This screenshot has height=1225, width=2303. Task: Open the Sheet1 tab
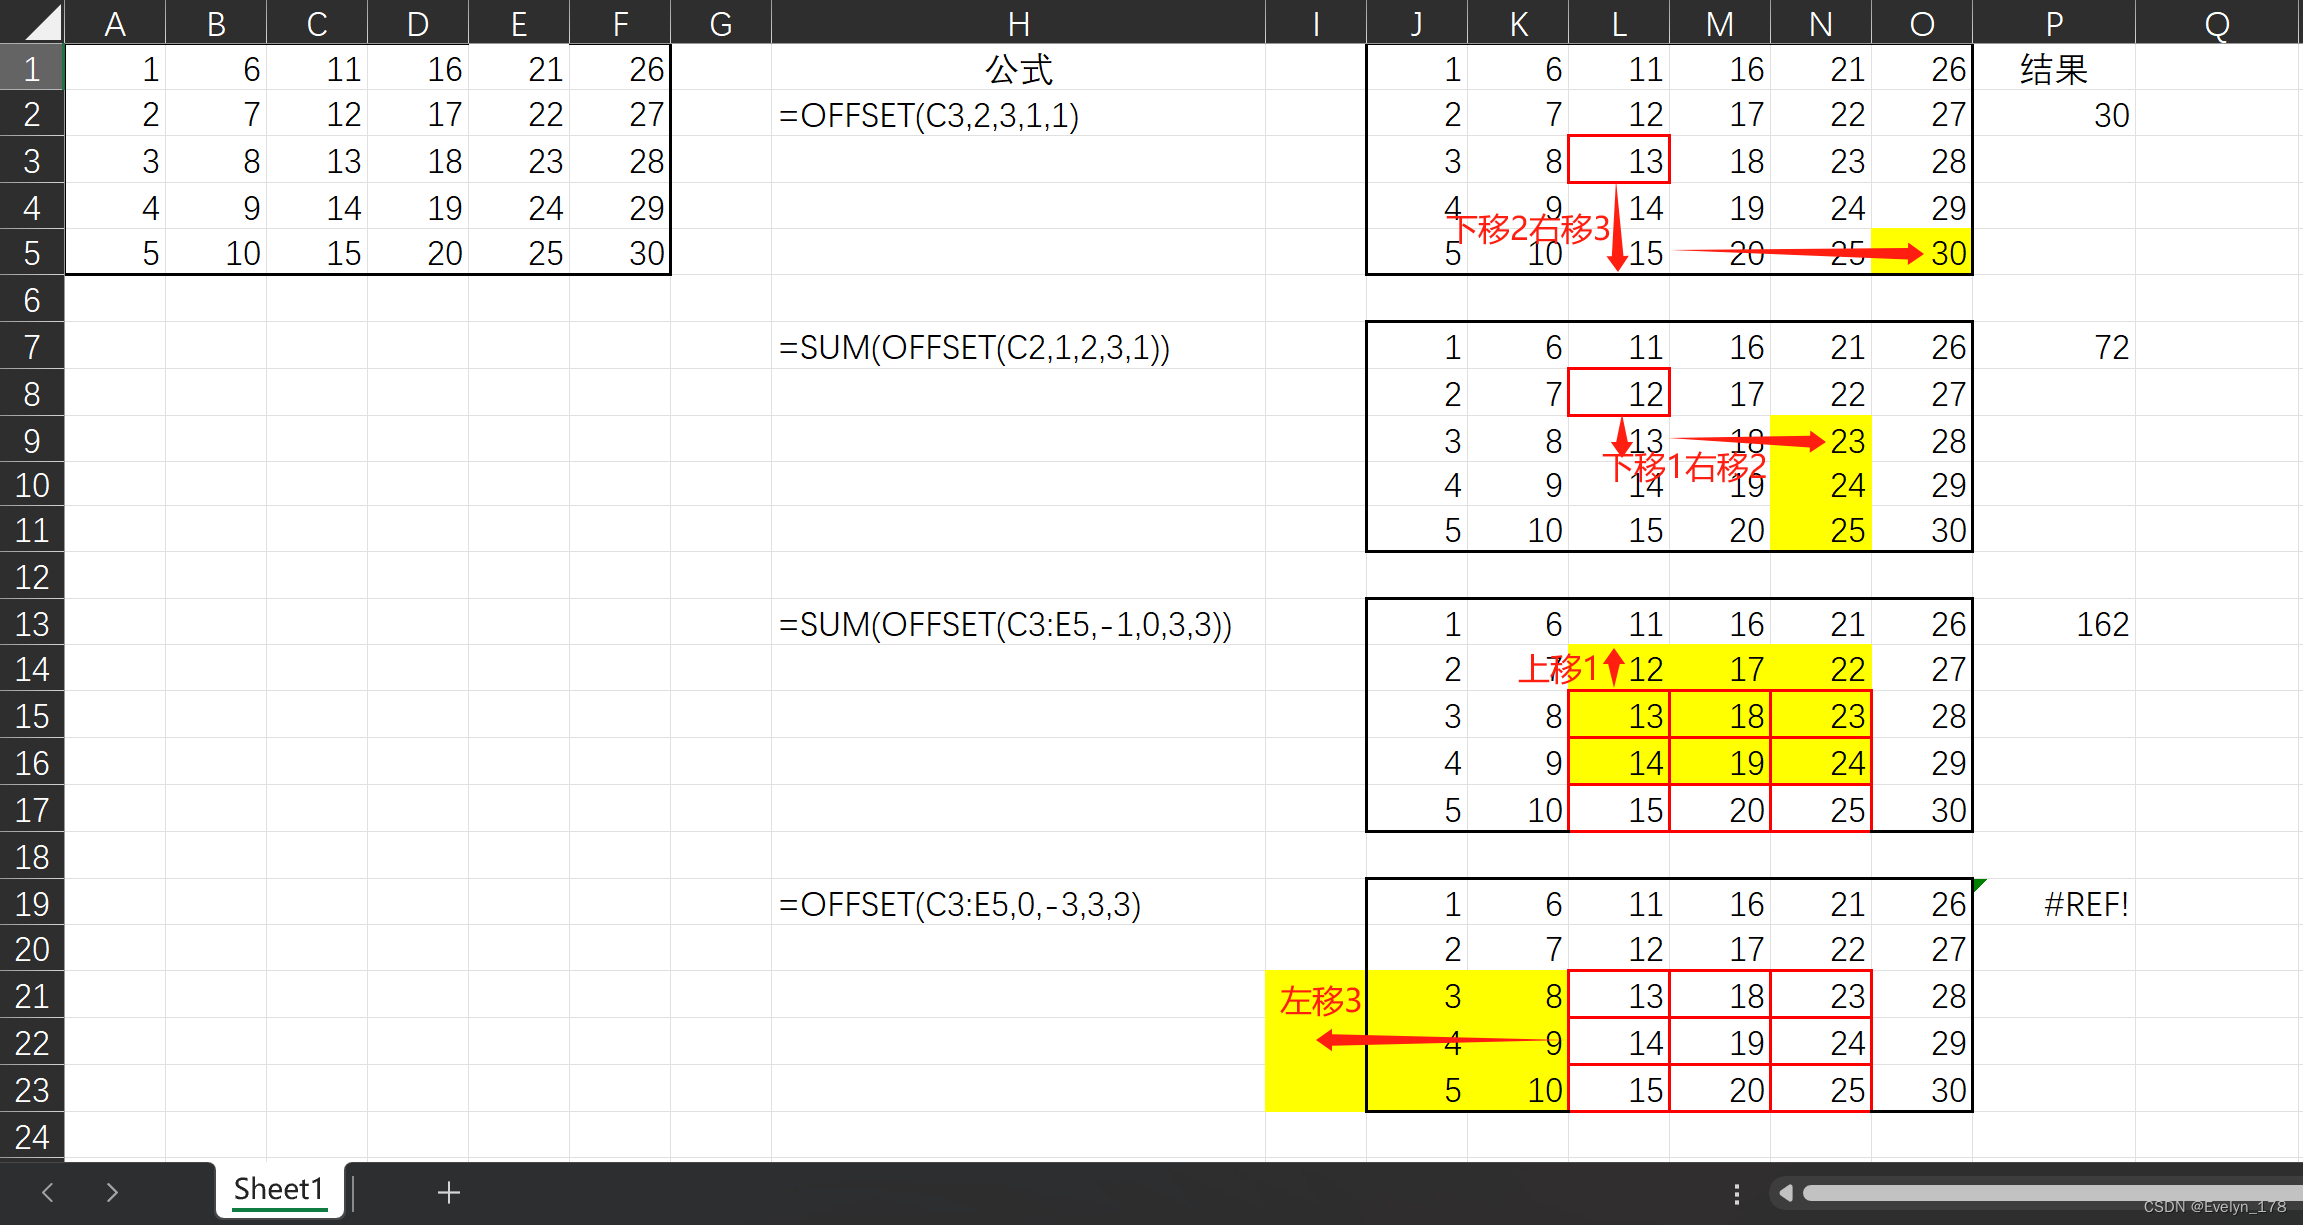[279, 1190]
